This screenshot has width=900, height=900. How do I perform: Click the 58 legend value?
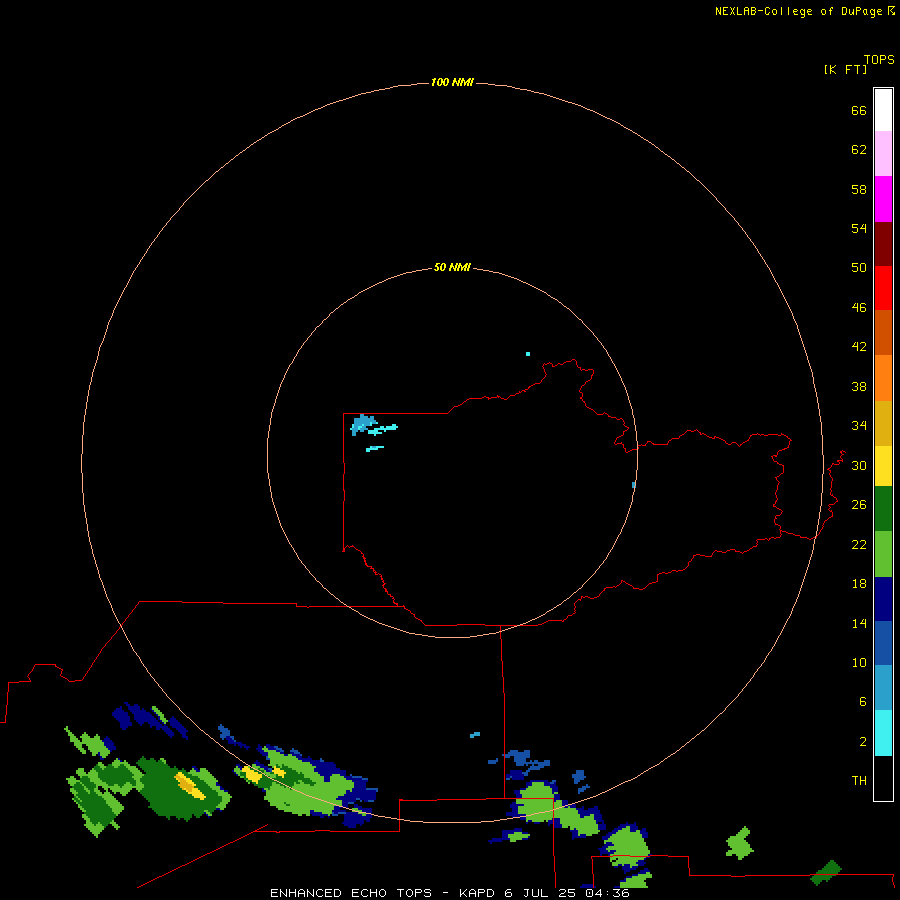coord(859,189)
